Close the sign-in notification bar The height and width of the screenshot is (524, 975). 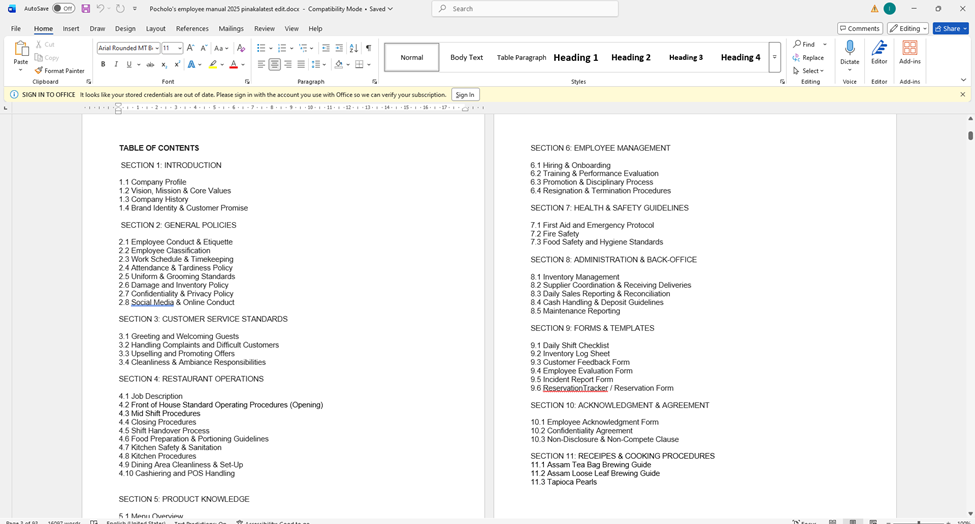coord(963,94)
